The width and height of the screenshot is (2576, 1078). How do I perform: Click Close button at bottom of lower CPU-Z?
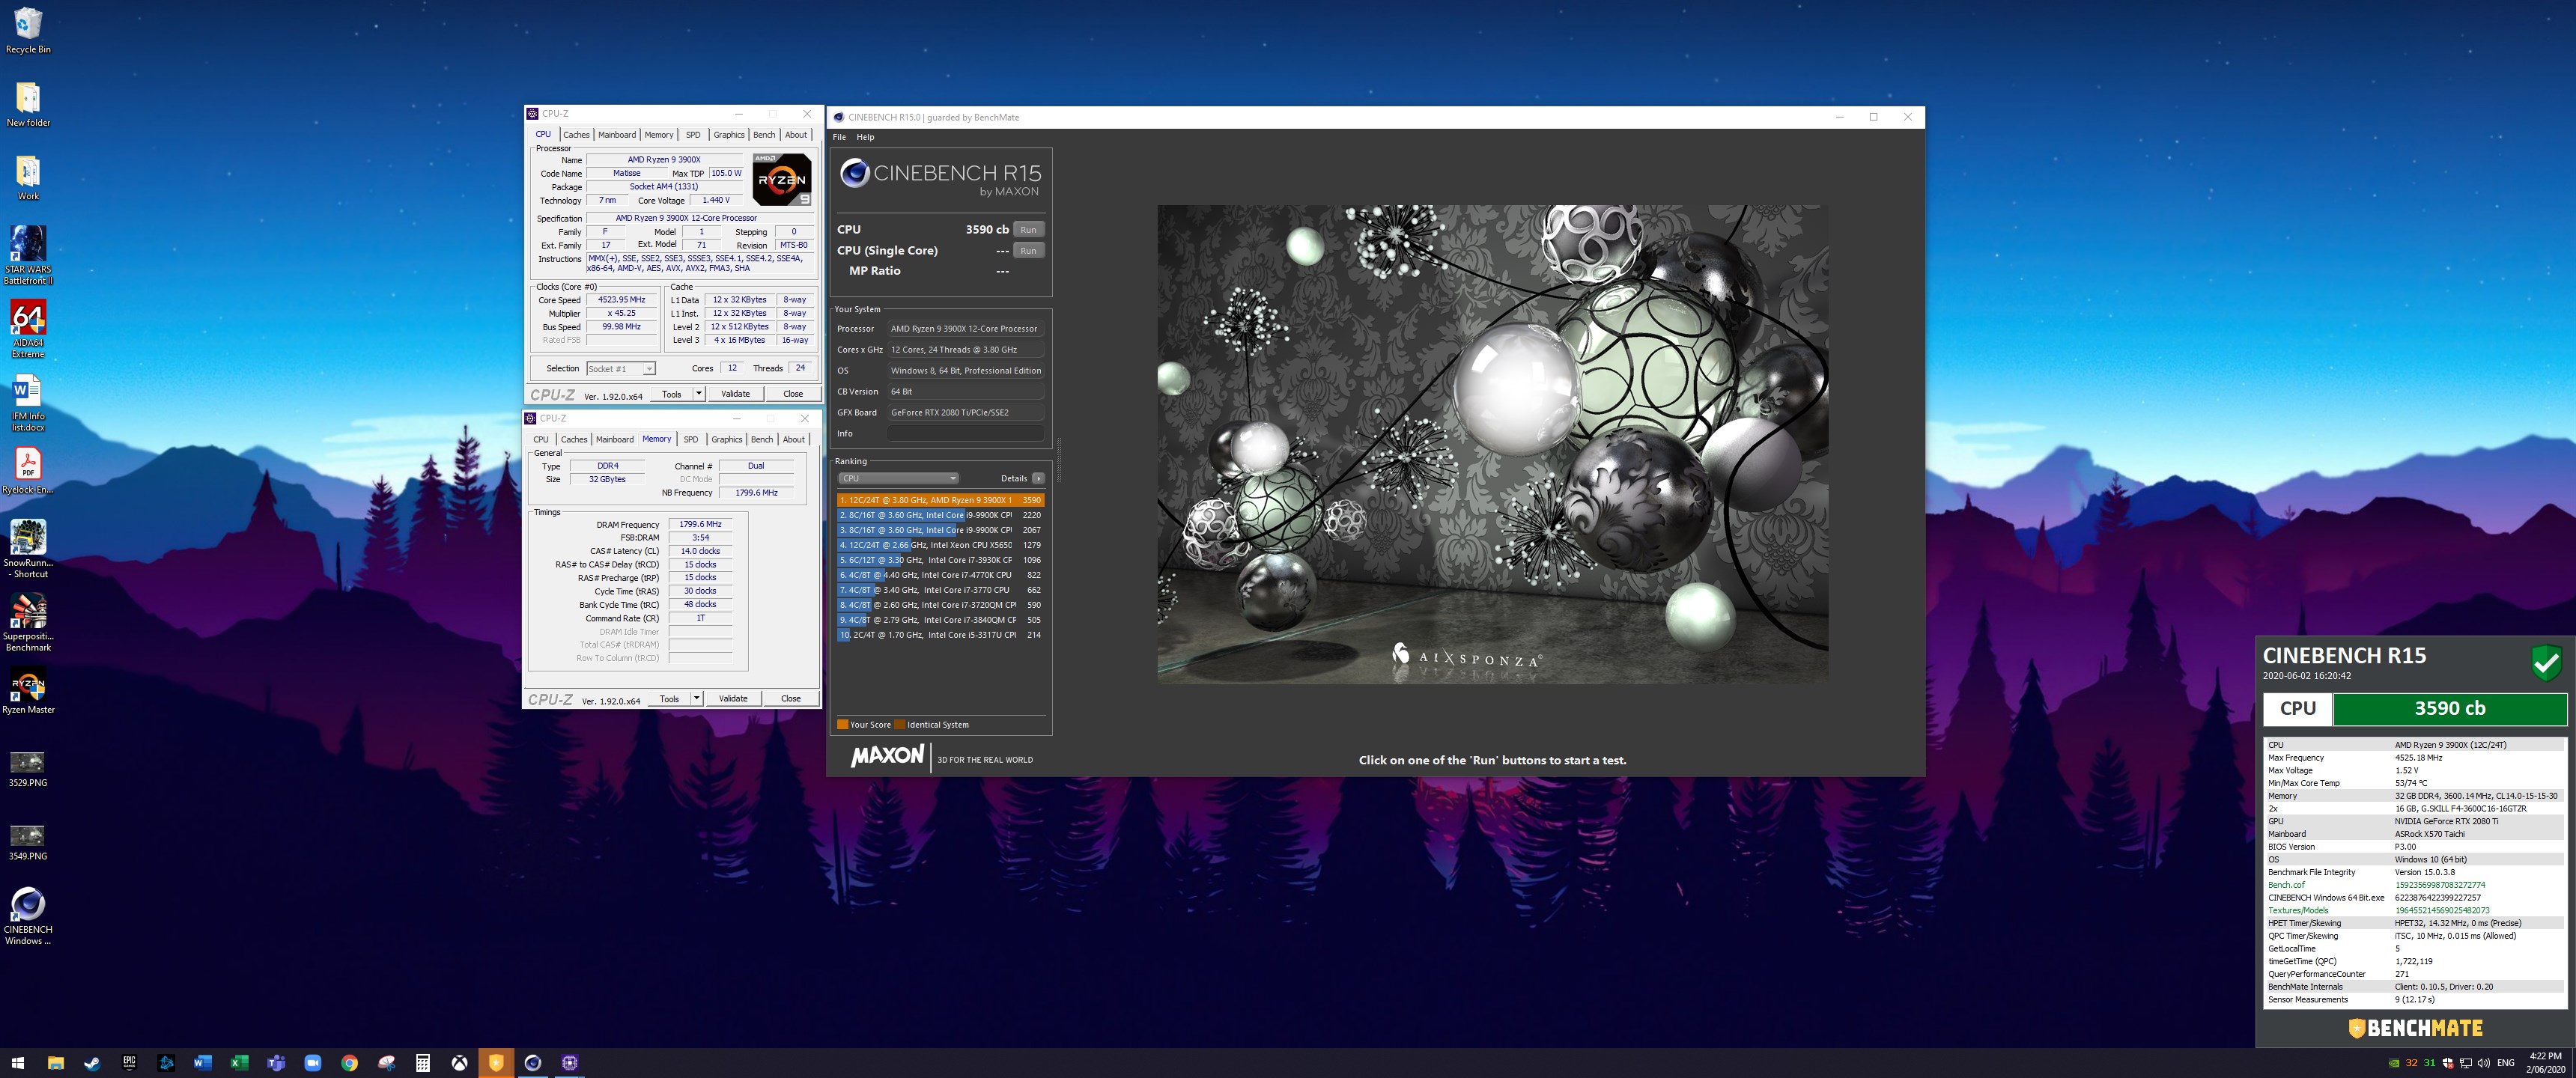(x=791, y=698)
